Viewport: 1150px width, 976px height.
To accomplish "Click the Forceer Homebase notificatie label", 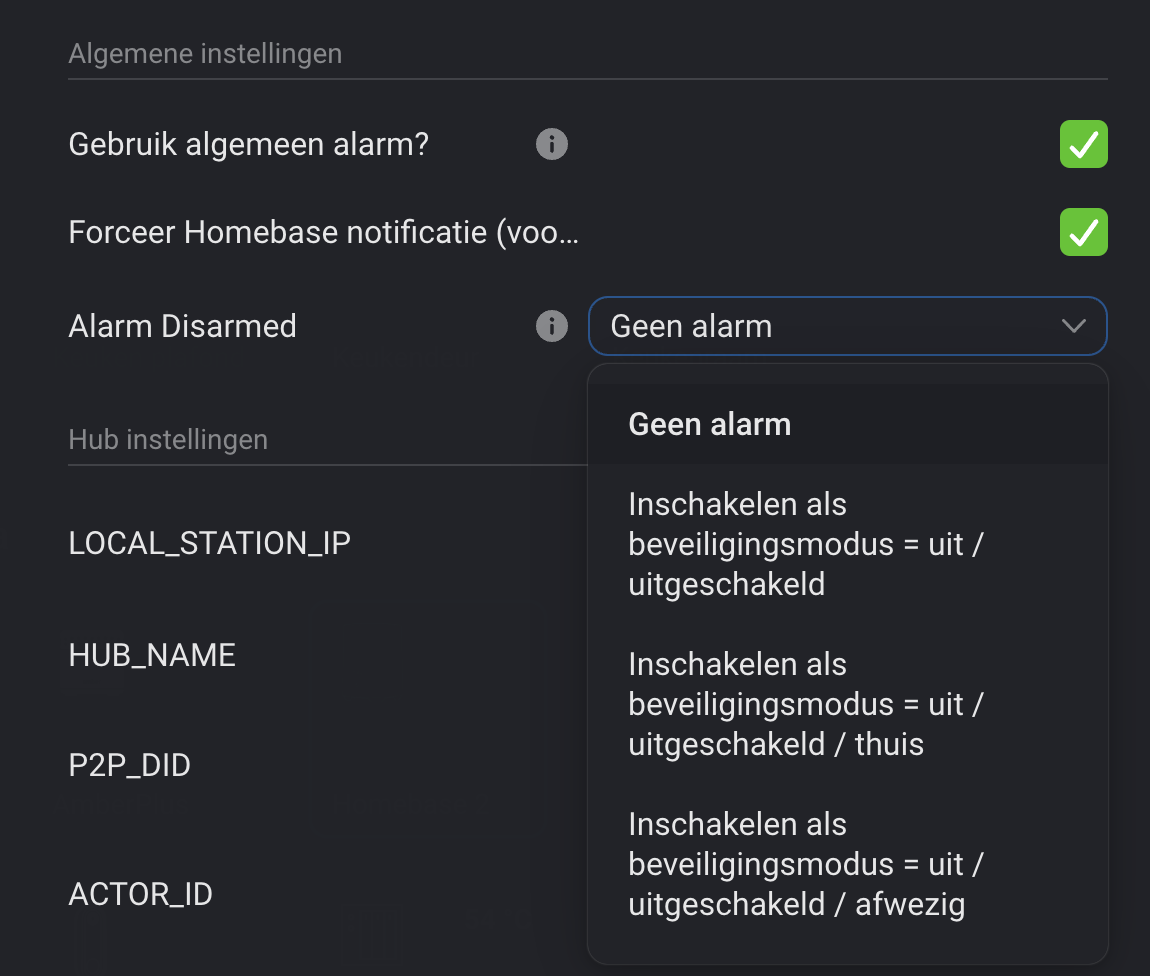I will 323,233.
